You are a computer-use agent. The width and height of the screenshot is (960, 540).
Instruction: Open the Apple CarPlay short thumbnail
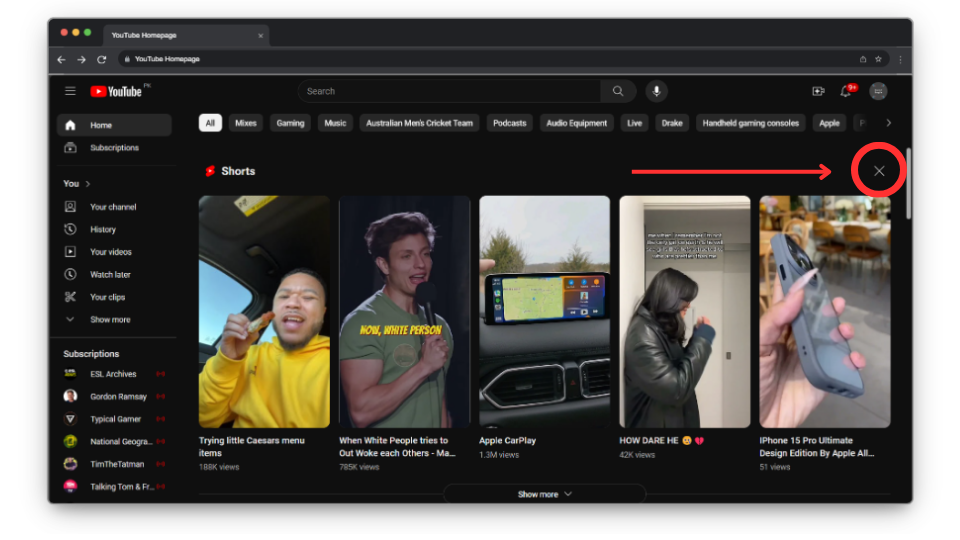point(544,311)
